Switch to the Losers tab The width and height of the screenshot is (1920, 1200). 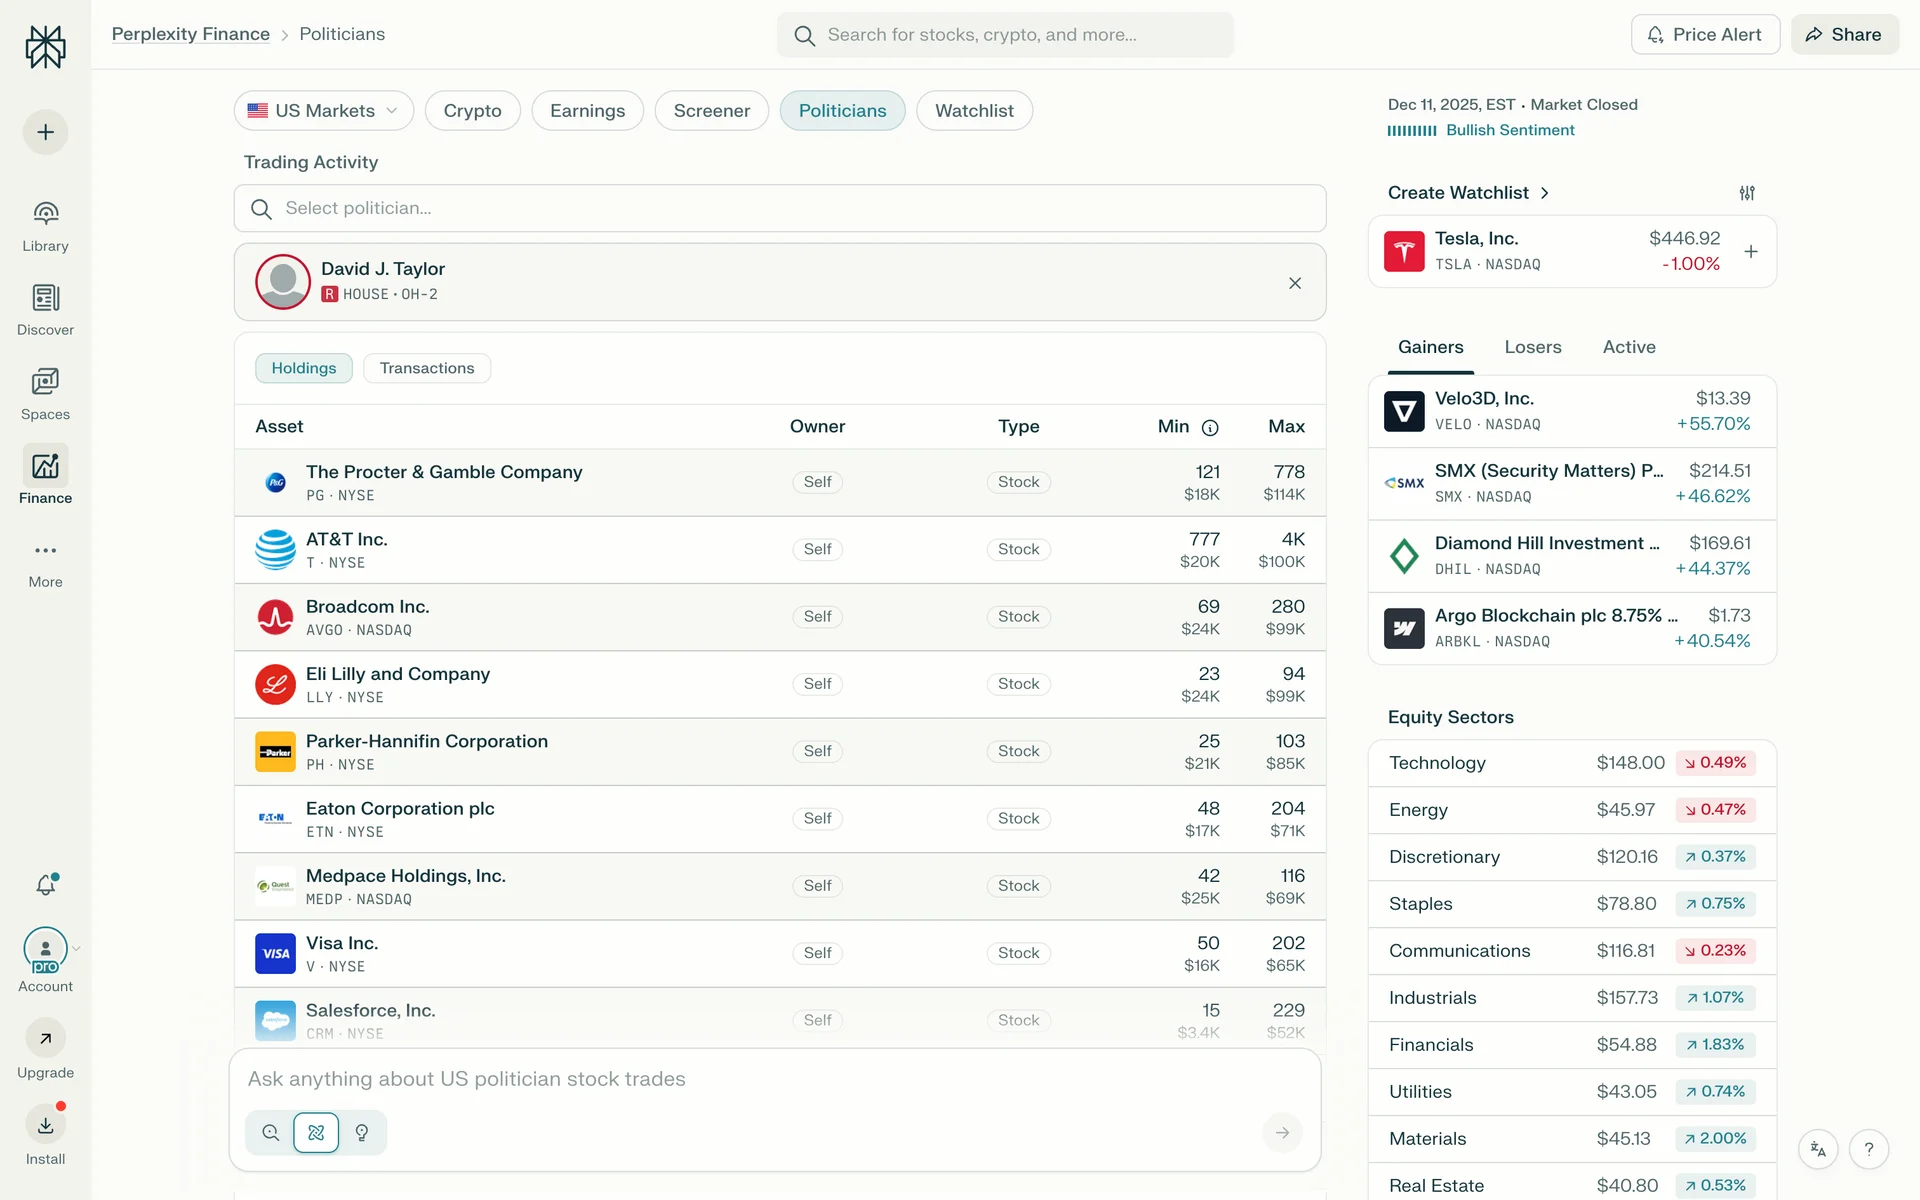pos(1532,347)
